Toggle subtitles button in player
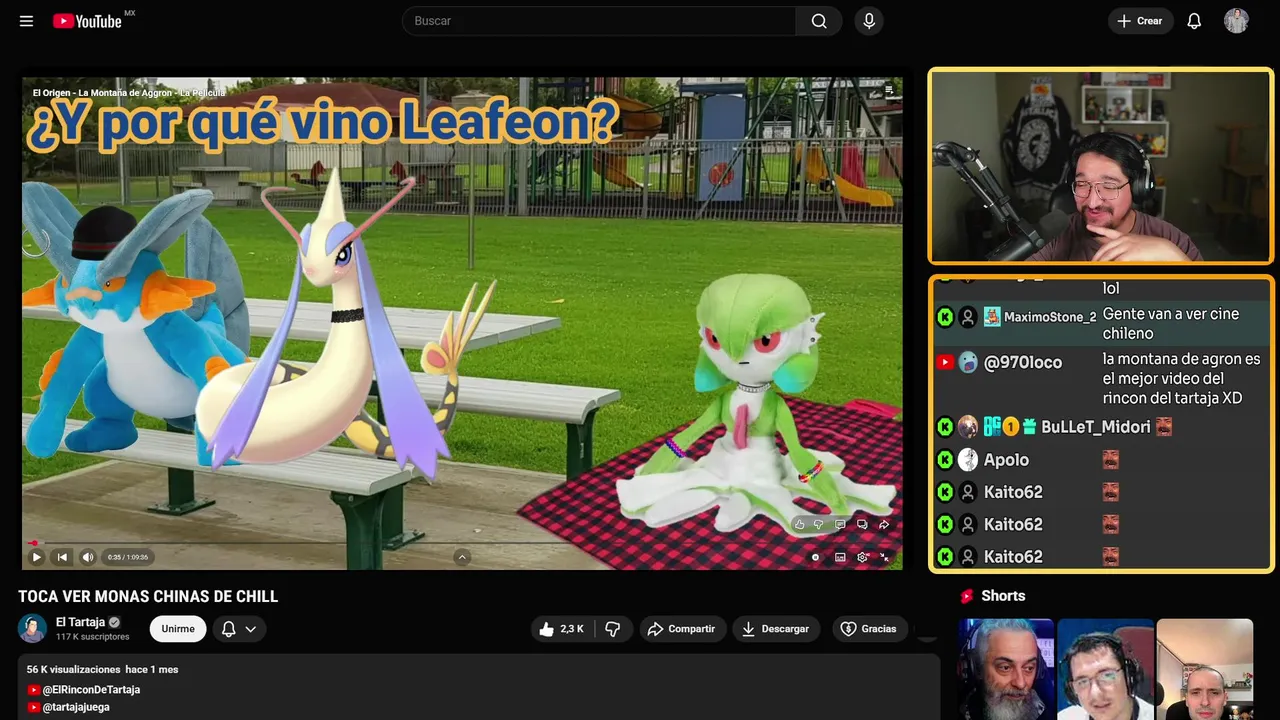The height and width of the screenshot is (720, 1280). point(840,557)
